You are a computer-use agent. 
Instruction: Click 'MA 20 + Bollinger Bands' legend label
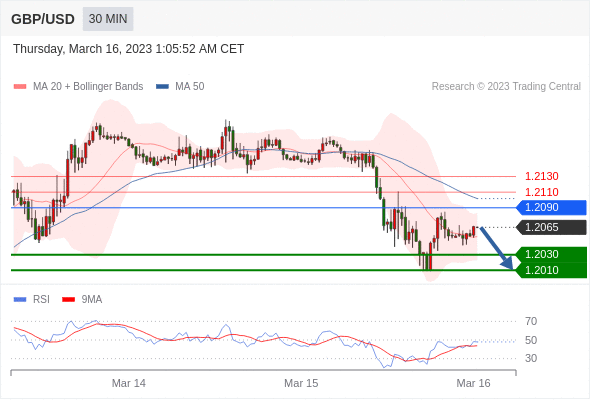pyautogui.click(x=88, y=87)
